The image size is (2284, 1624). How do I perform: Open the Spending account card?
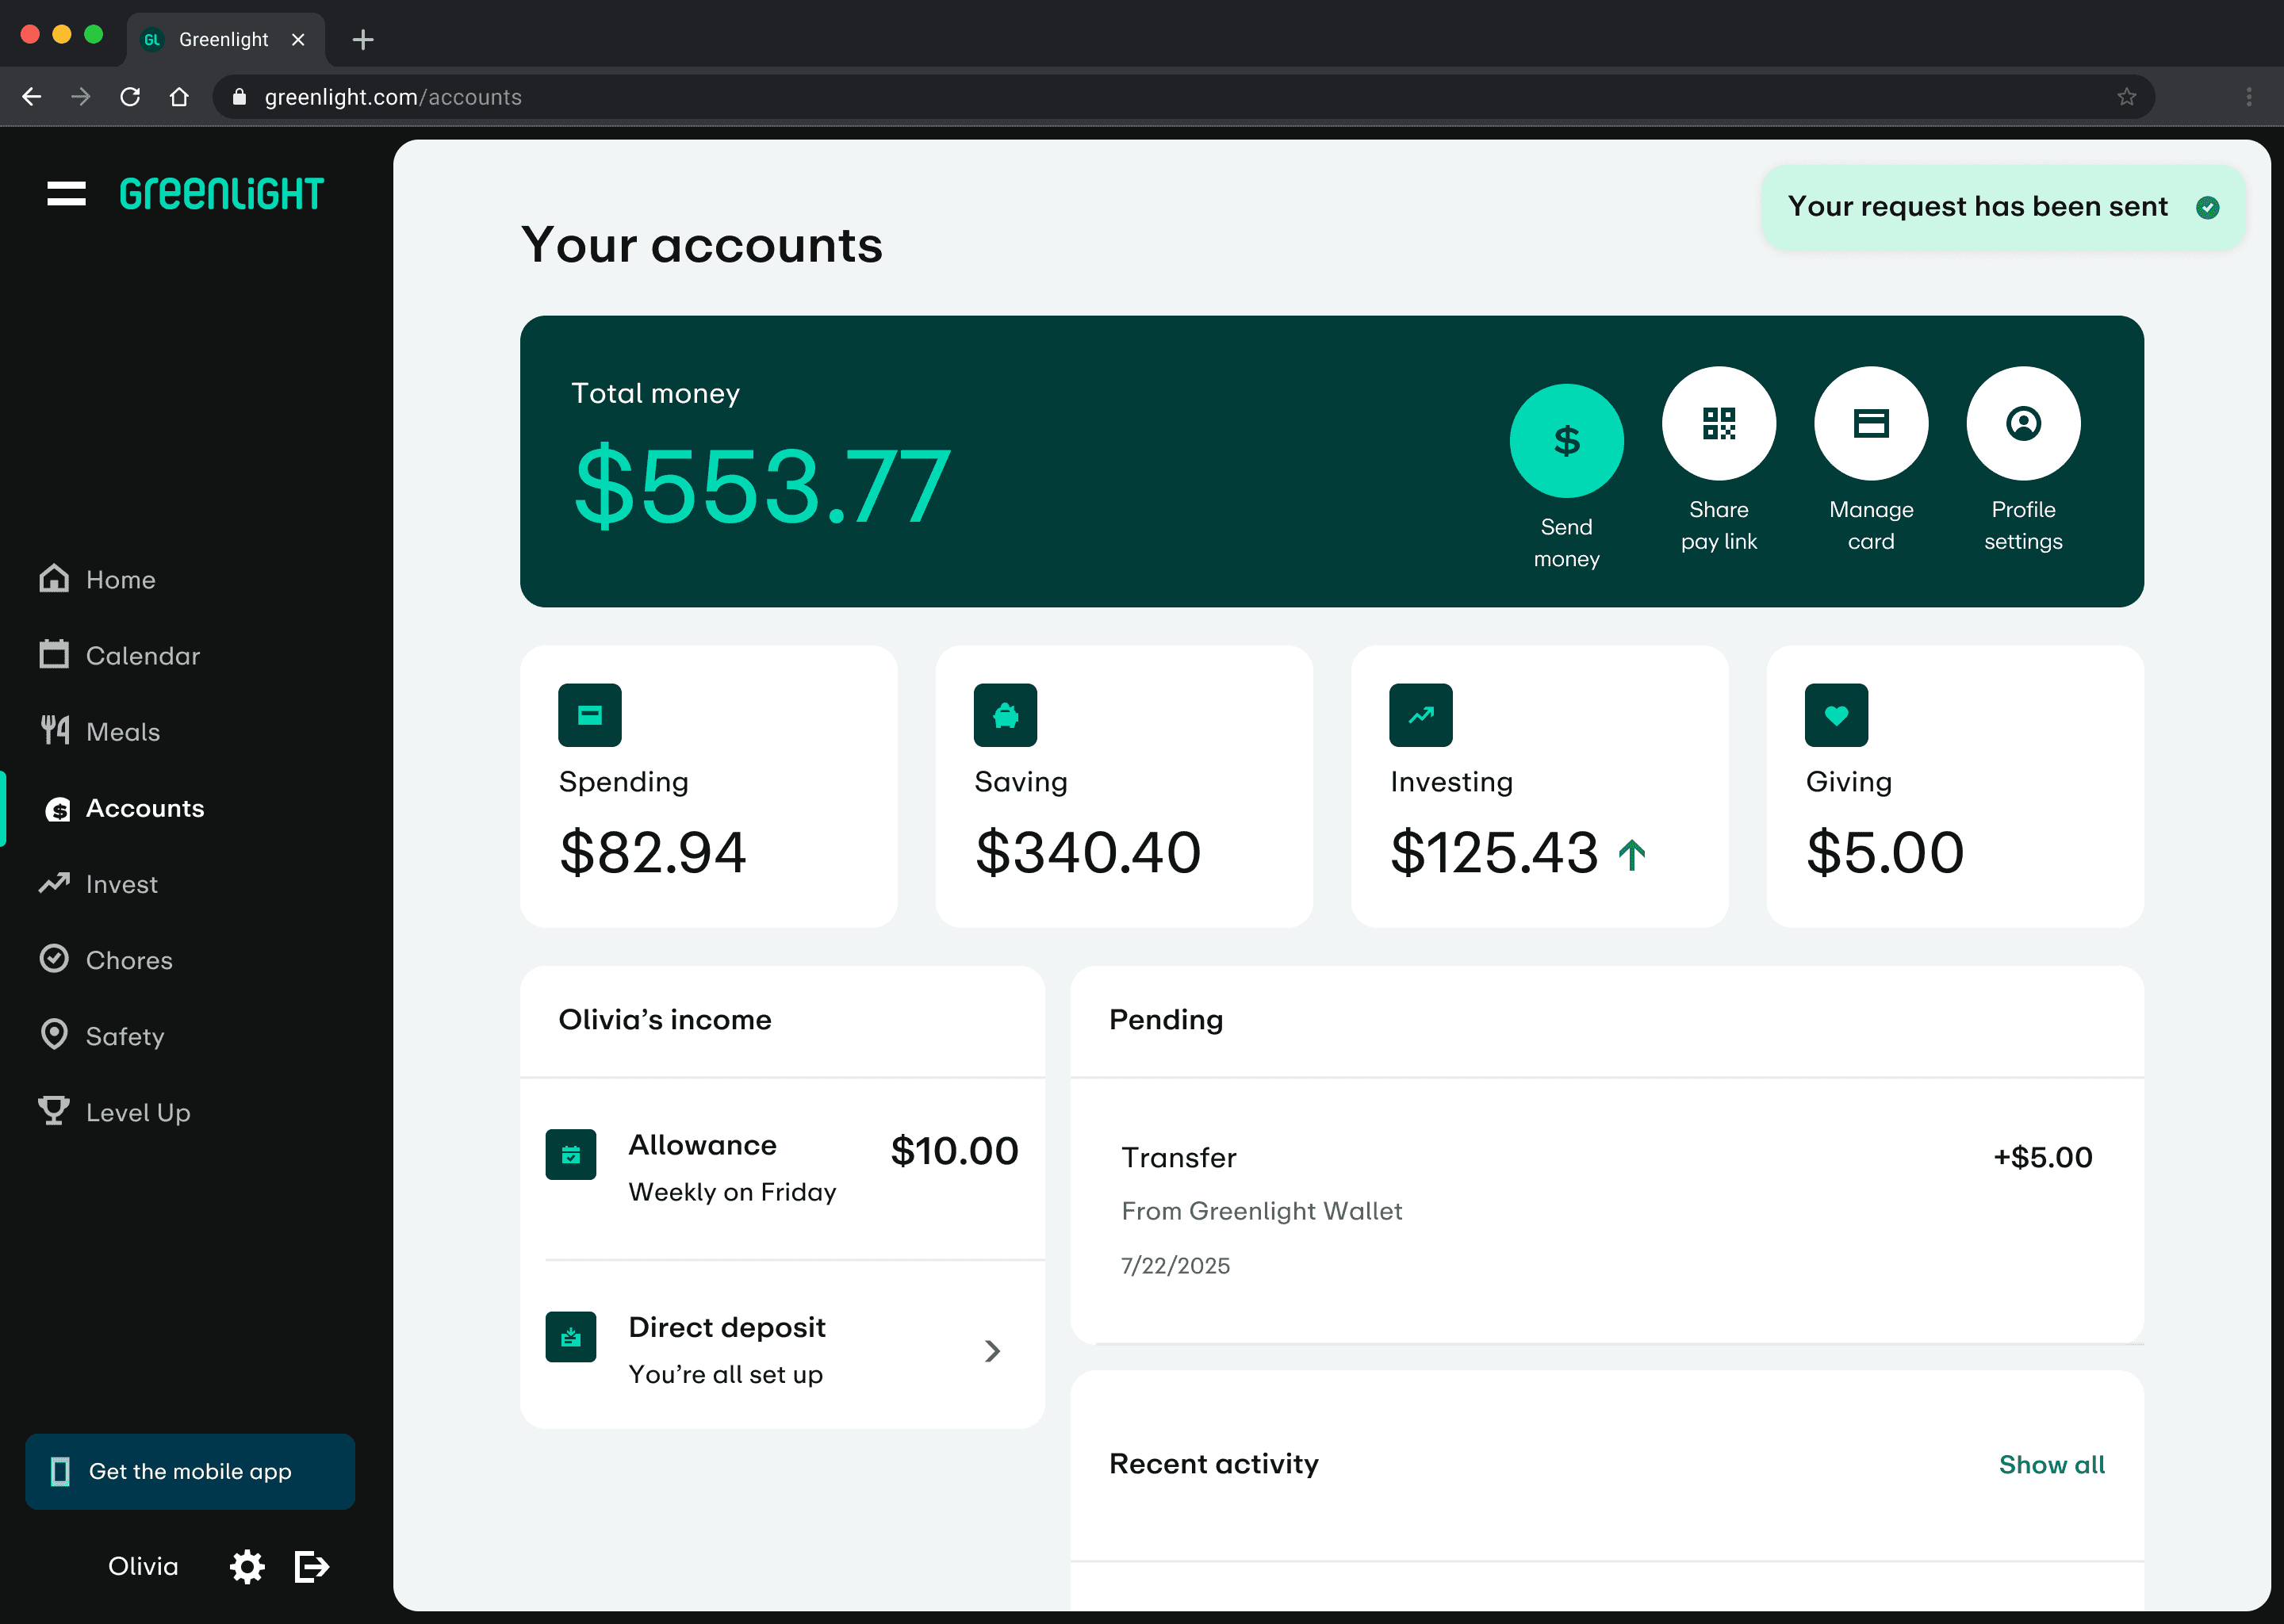[x=708, y=786]
